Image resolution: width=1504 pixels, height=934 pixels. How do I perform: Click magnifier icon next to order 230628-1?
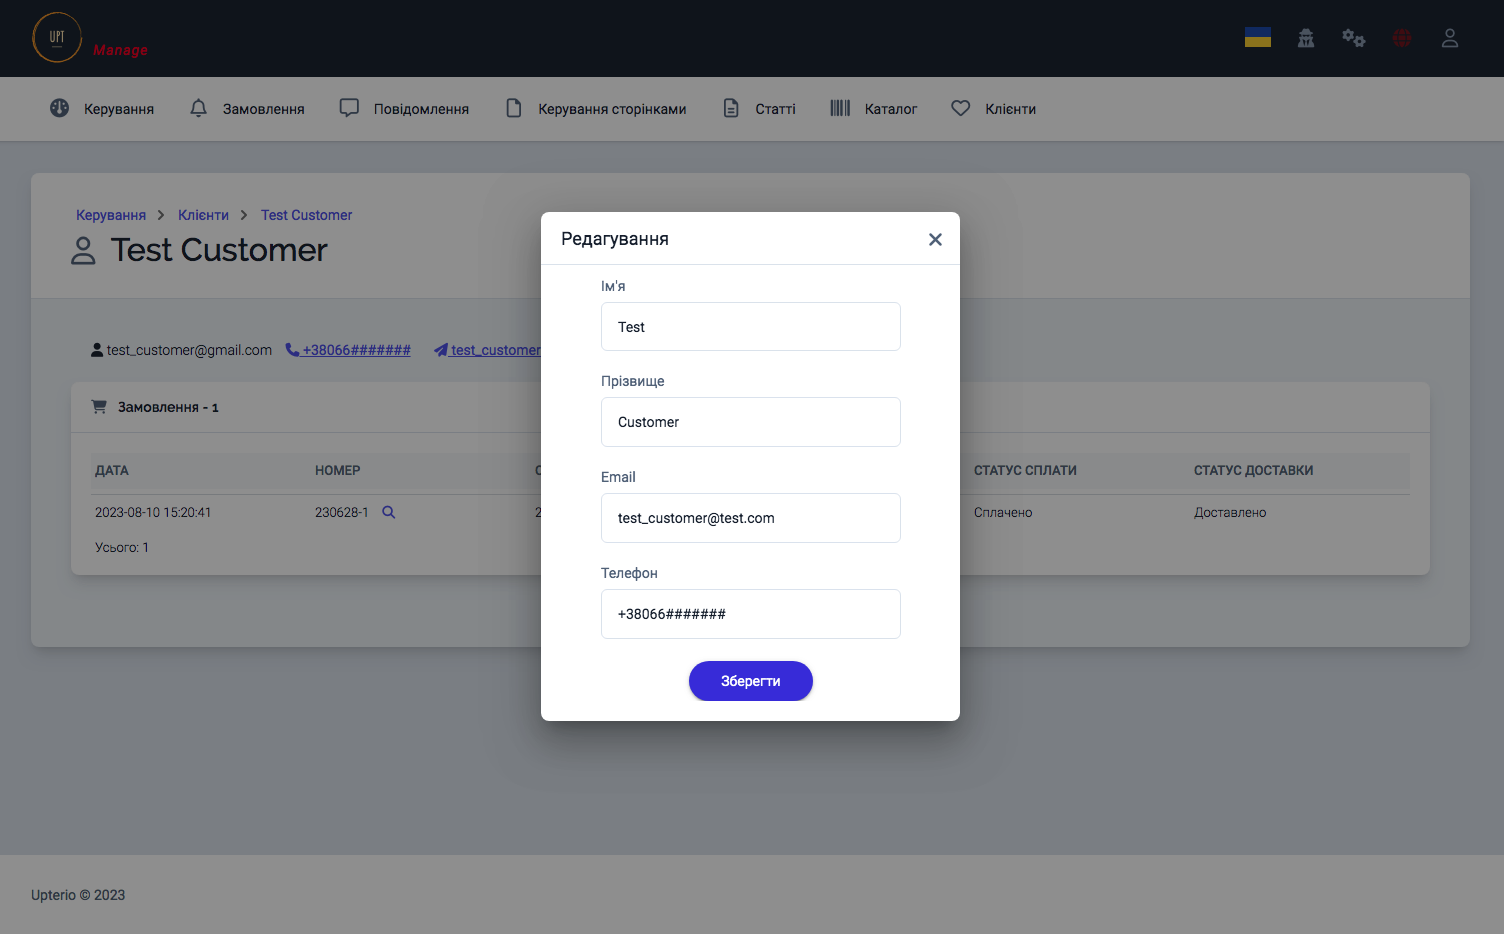point(389,512)
